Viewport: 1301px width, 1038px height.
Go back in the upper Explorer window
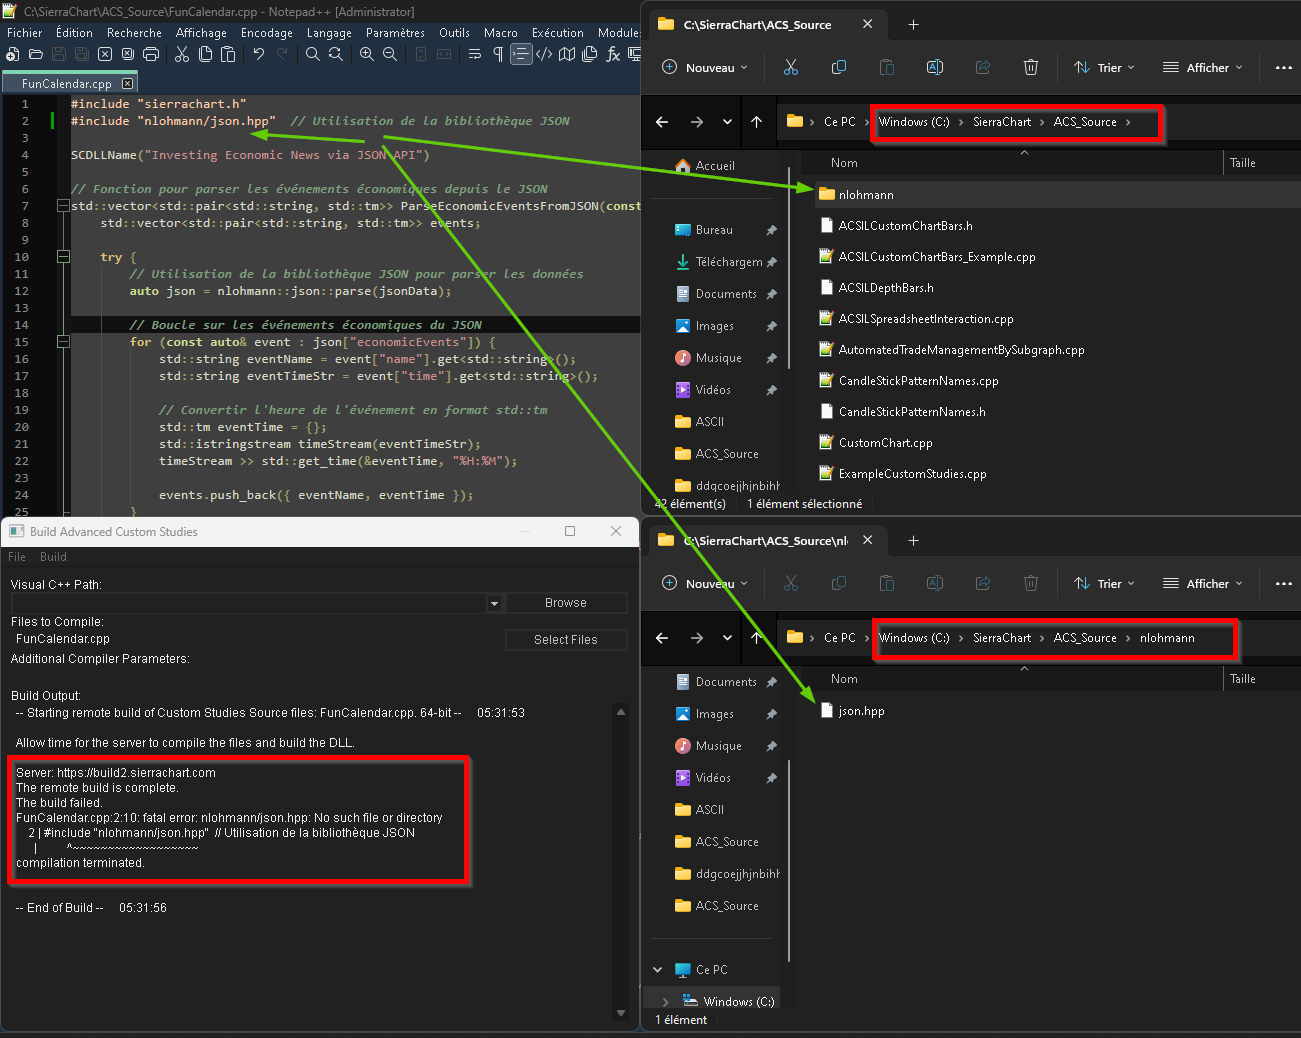pos(662,122)
